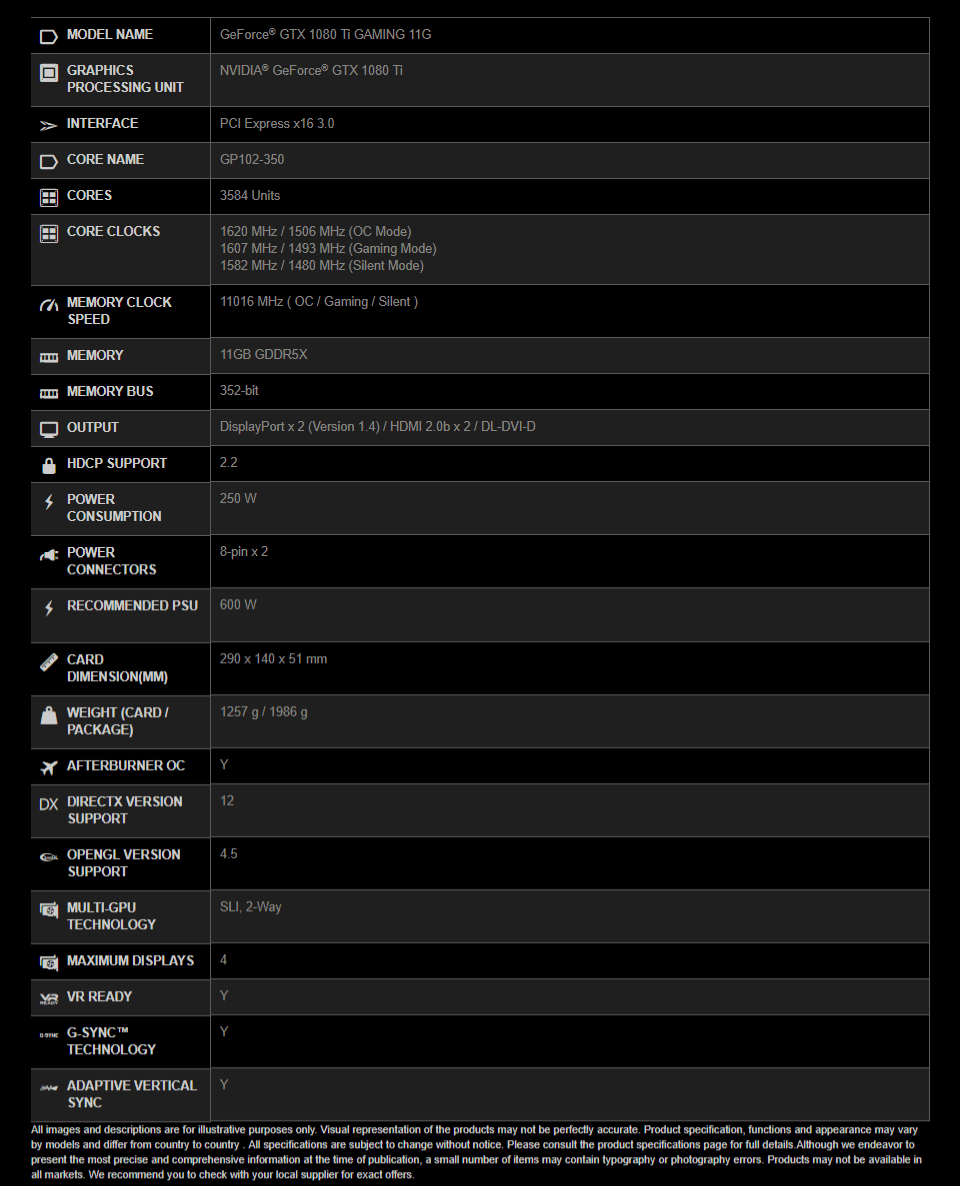Click the Interface arrow icon
Viewport: 960px width, 1186px height.
point(48,125)
